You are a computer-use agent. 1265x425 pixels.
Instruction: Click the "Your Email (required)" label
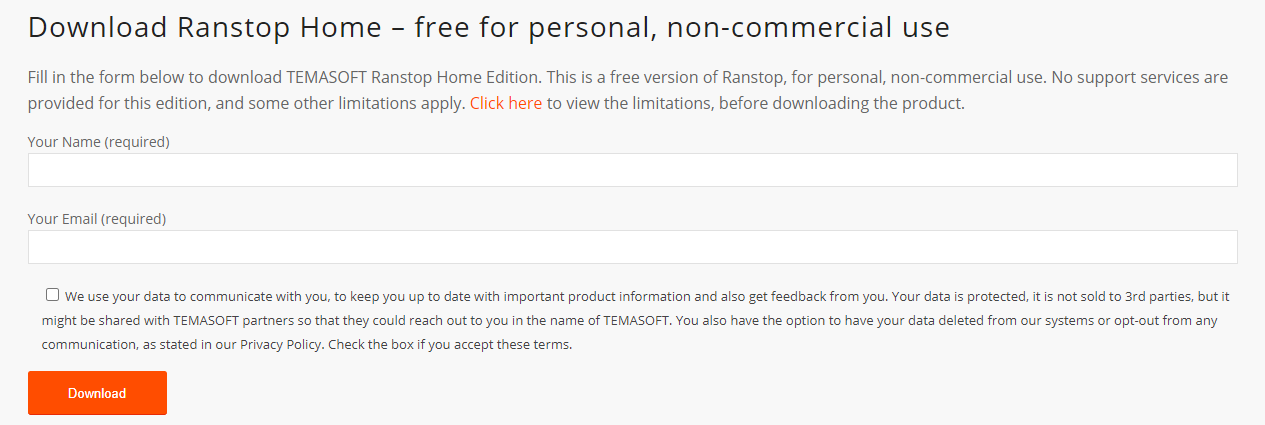coord(96,219)
